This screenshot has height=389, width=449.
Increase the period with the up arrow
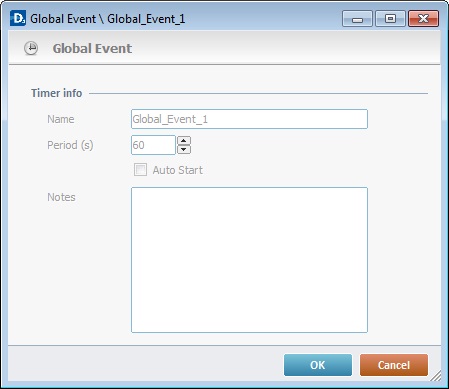184,140
